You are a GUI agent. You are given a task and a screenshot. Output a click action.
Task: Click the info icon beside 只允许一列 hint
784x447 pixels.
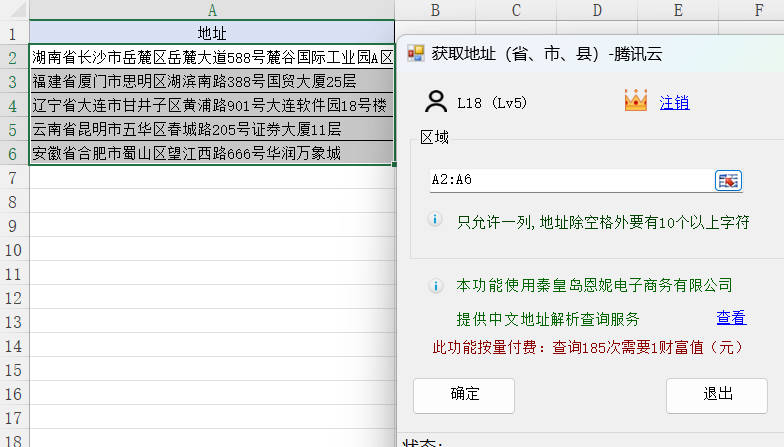[436, 220]
